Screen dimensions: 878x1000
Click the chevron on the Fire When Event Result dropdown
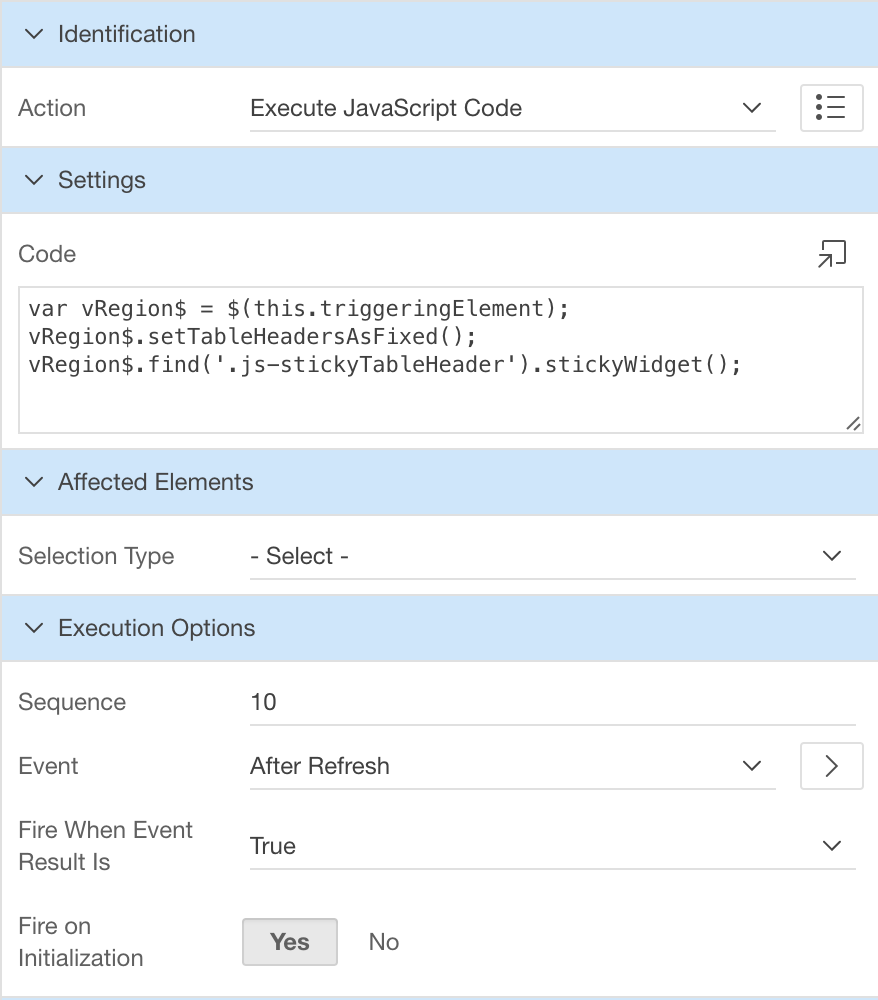click(x=831, y=845)
